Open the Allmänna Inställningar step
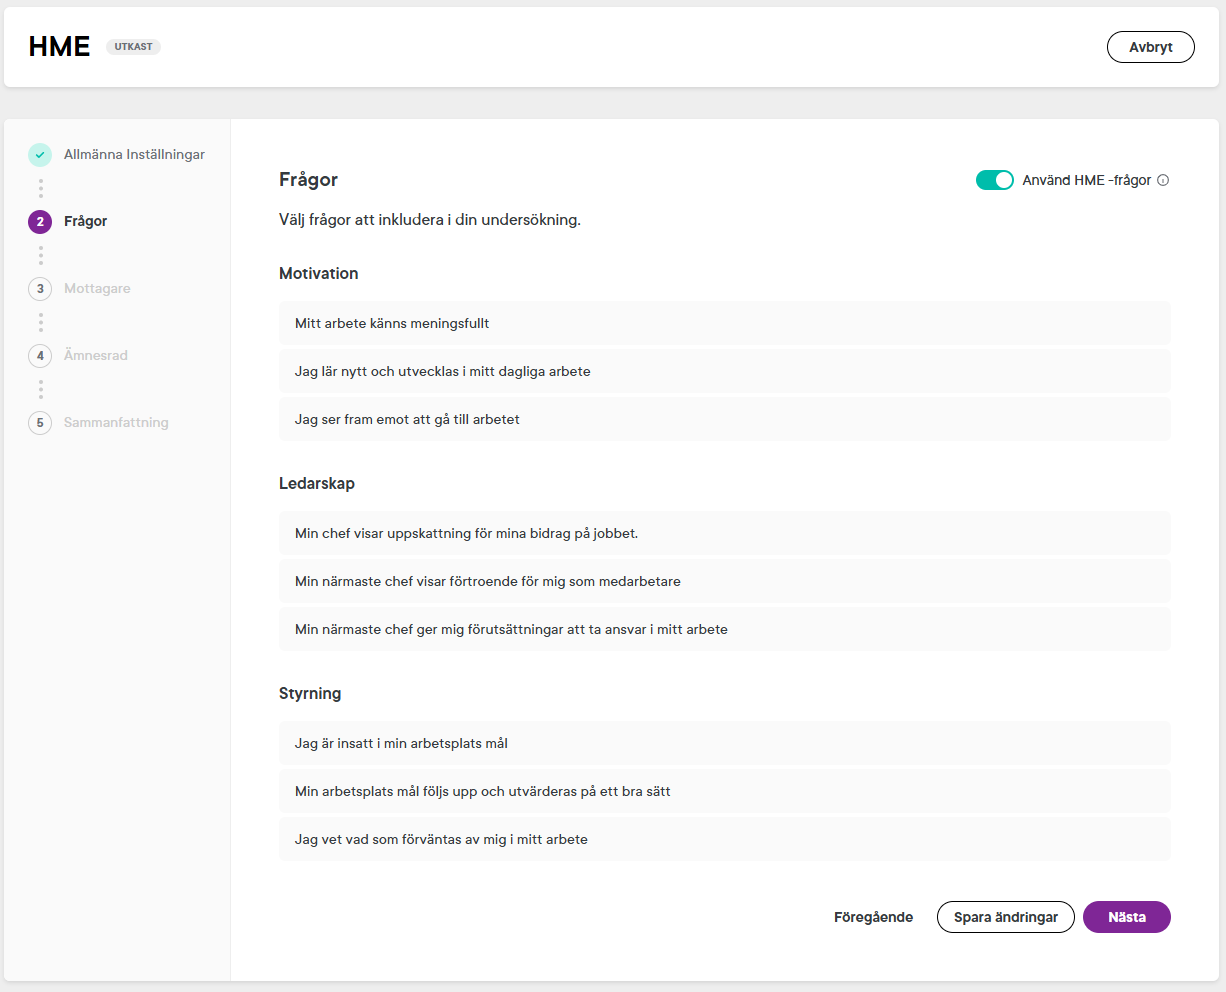This screenshot has height=992, width=1226. pos(134,155)
